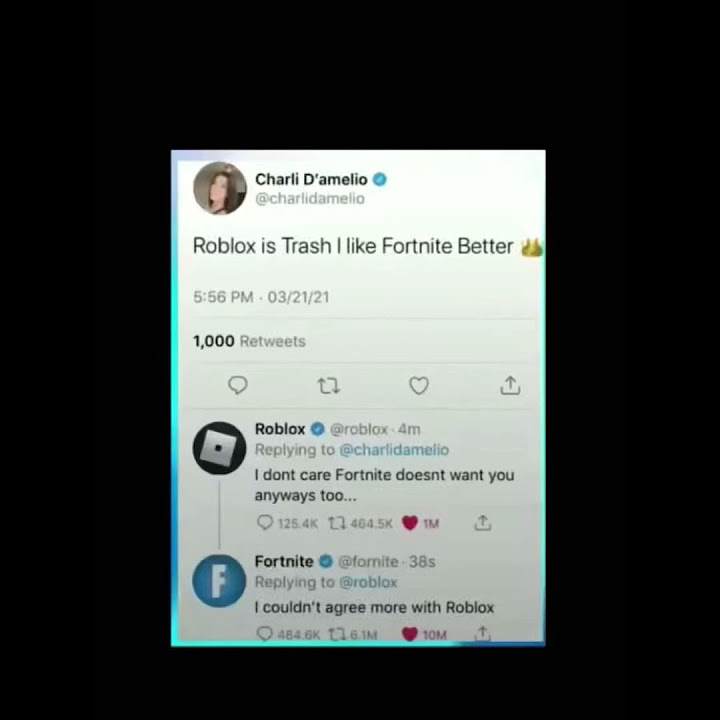Toggle the 10M heart on Fortnite reply

coord(424,635)
